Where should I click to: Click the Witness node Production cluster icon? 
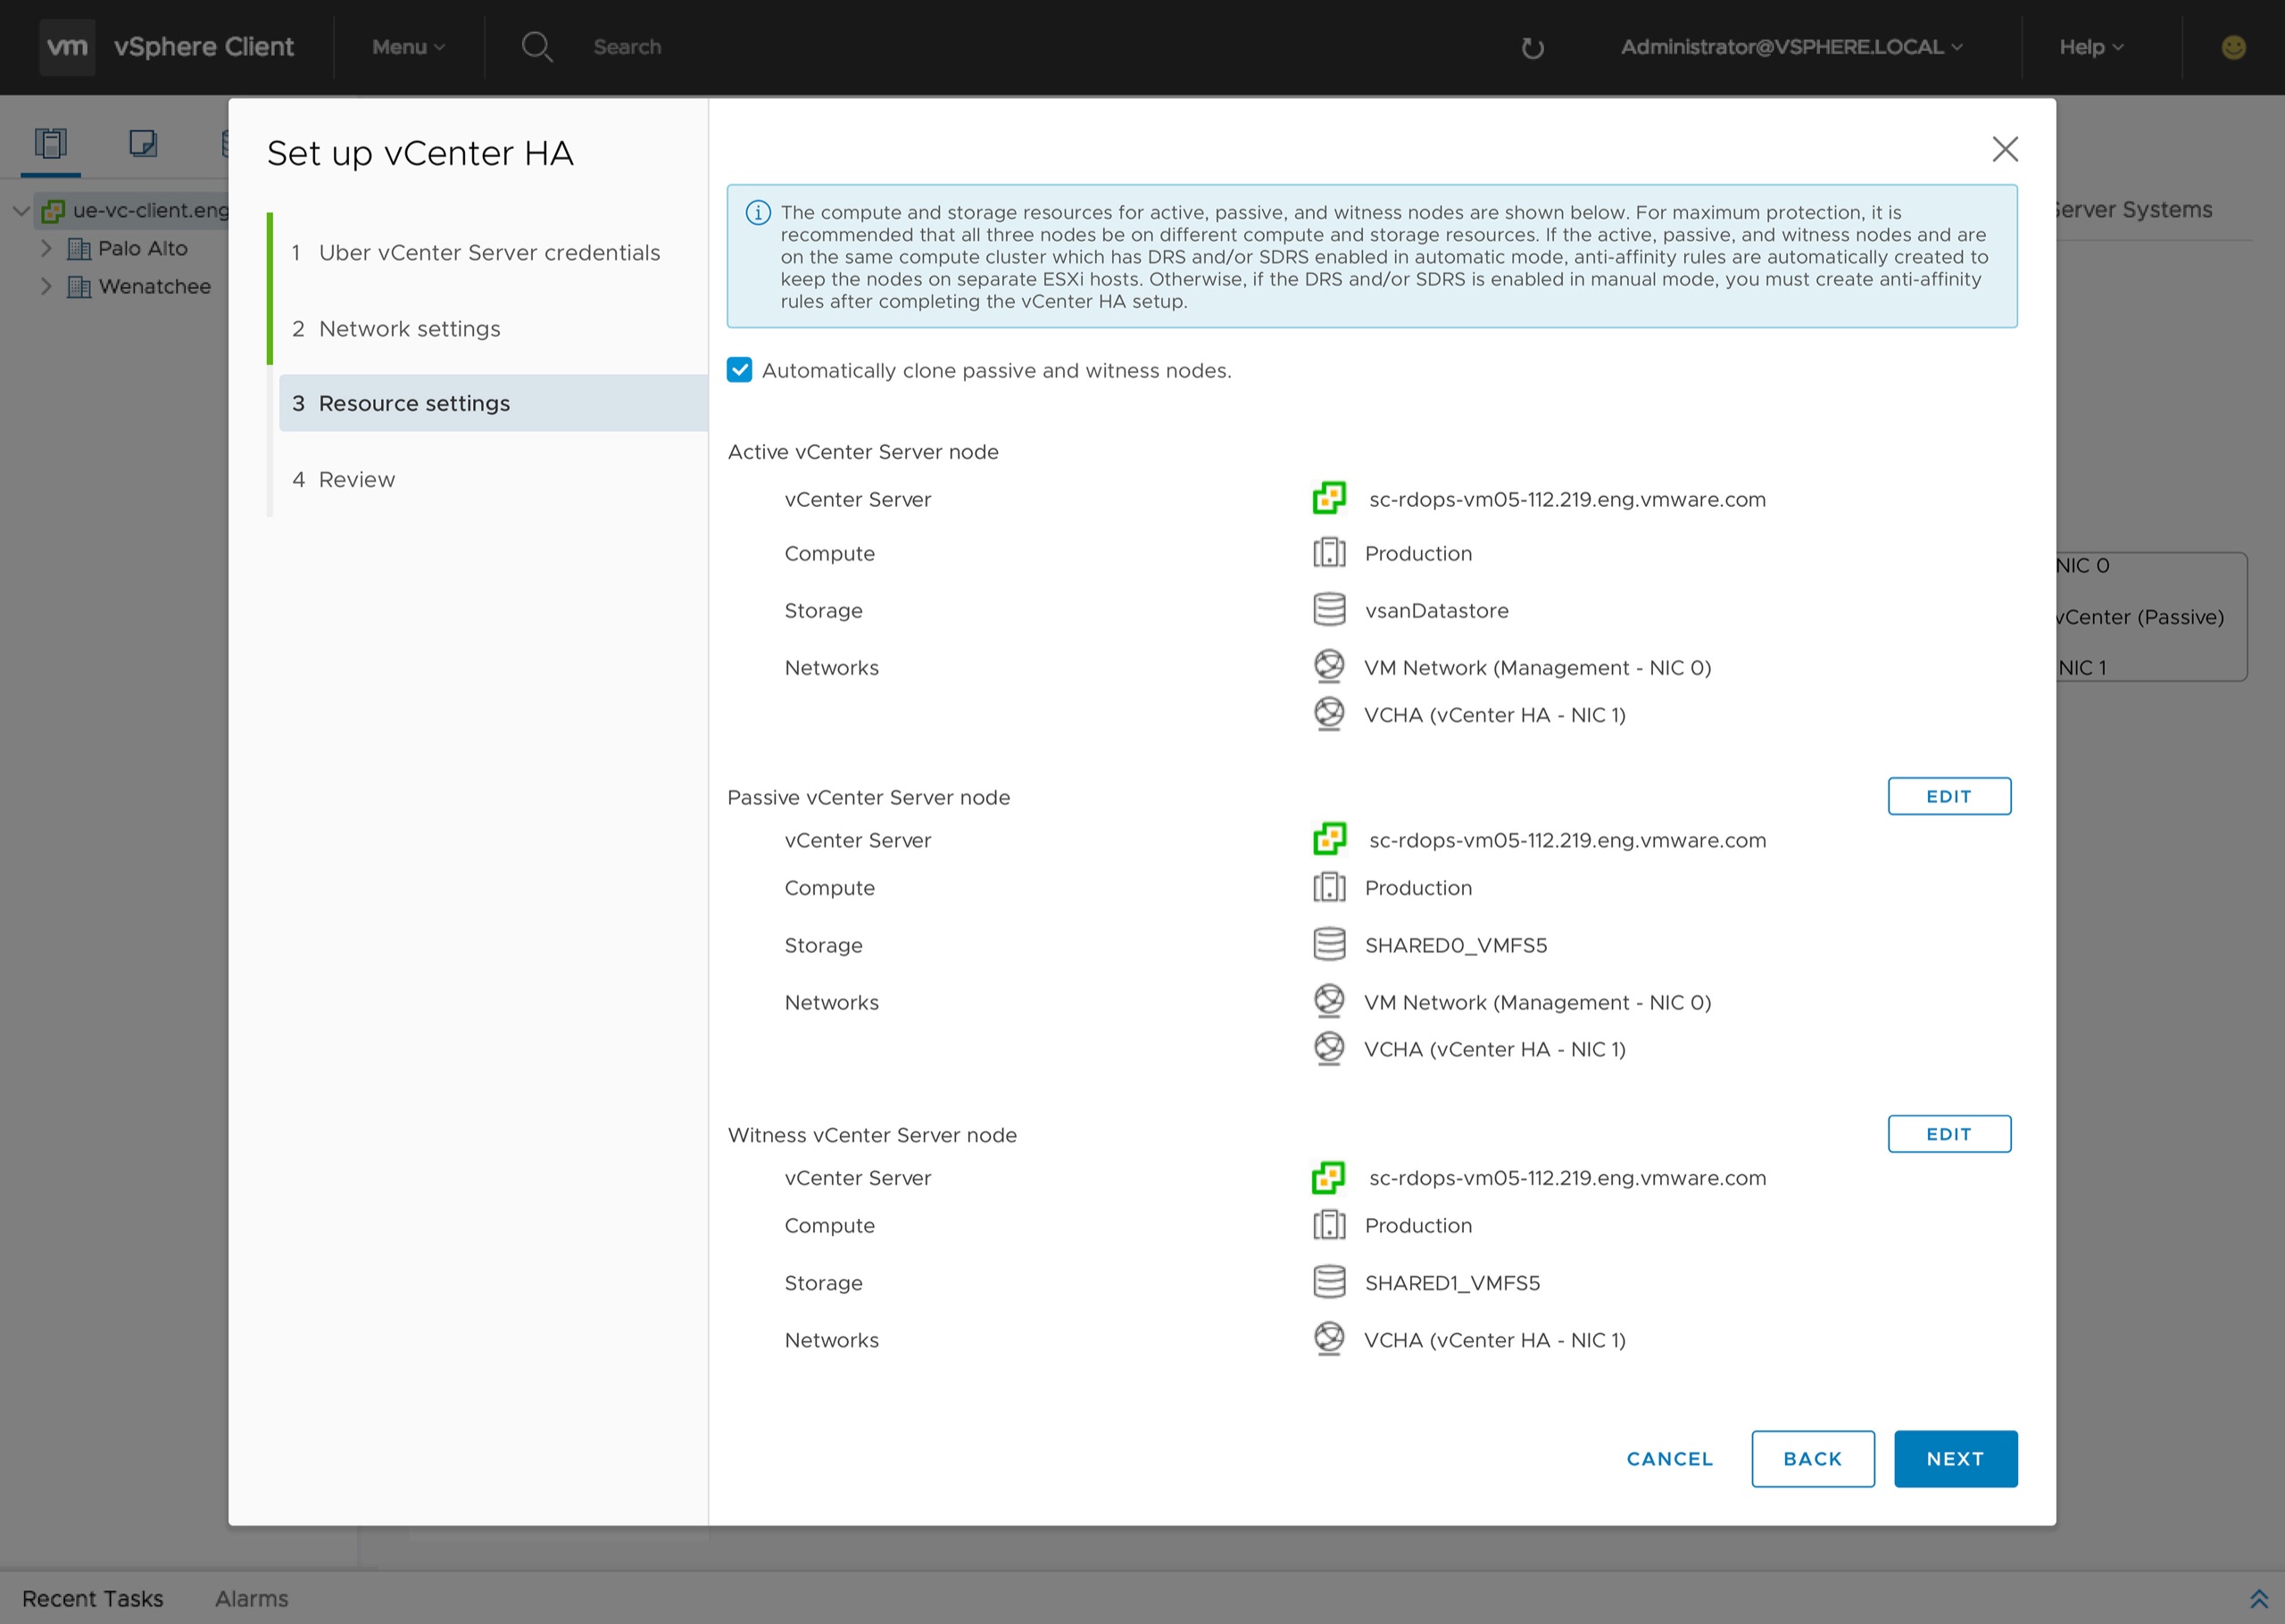[x=1329, y=1225]
